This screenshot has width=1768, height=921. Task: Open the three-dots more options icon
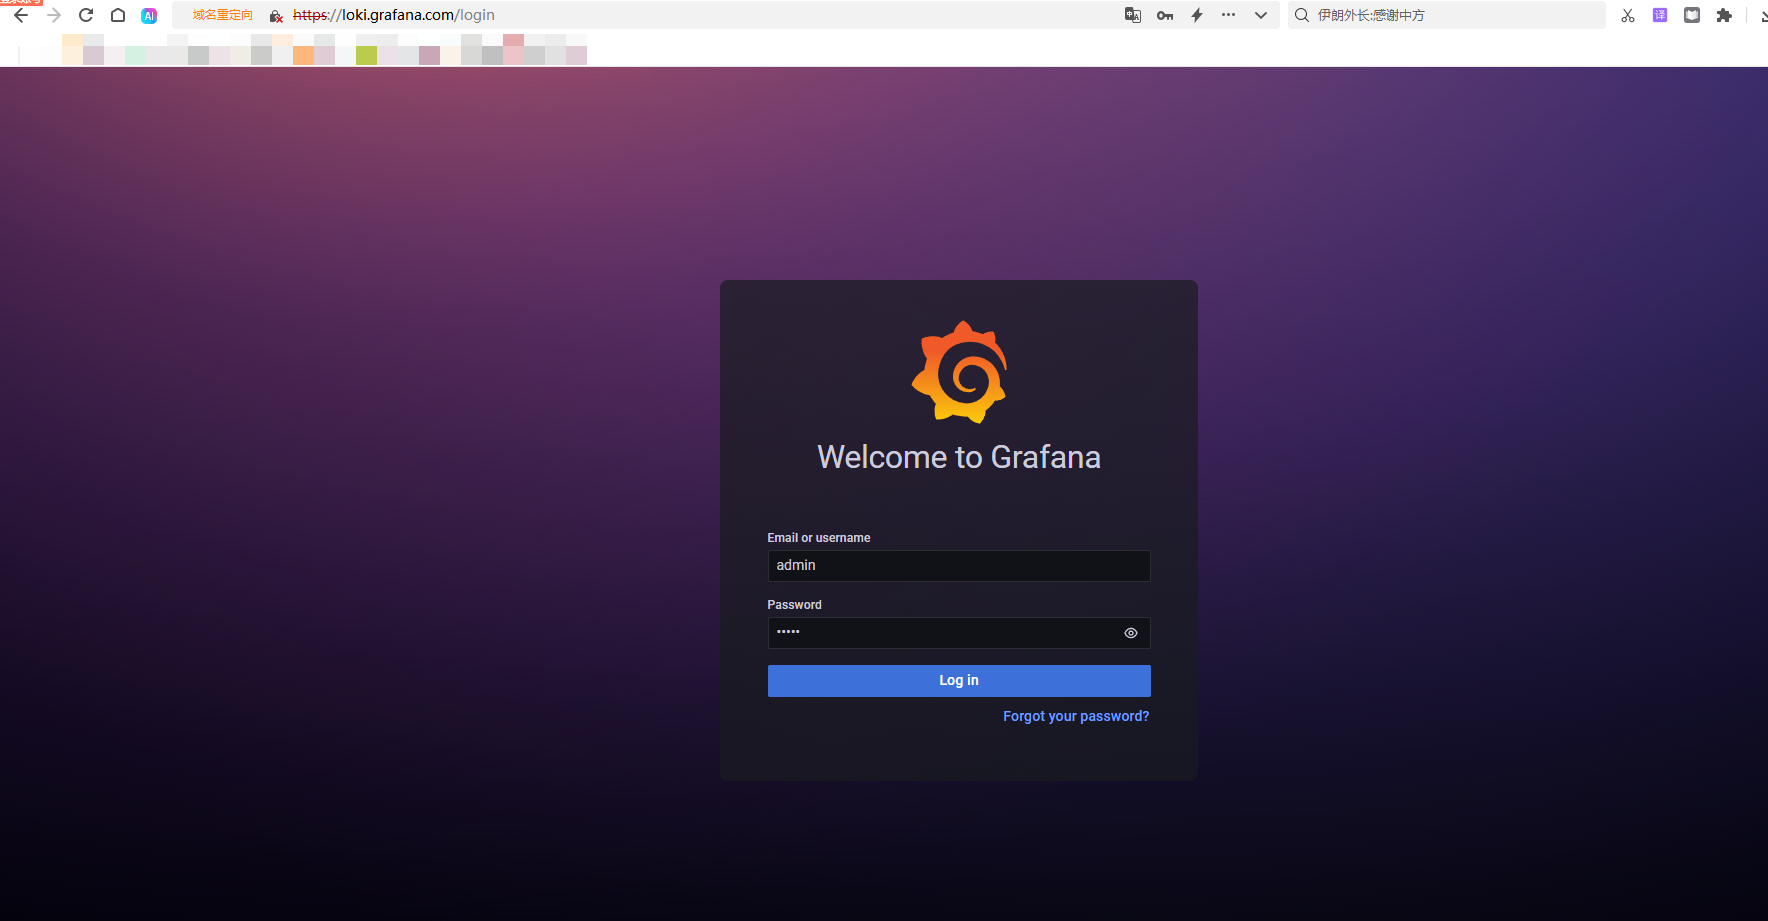click(x=1229, y=15)
